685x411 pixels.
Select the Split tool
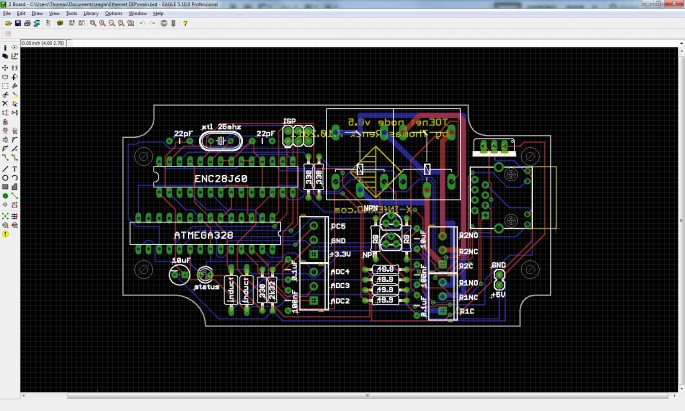pos(5,149)
